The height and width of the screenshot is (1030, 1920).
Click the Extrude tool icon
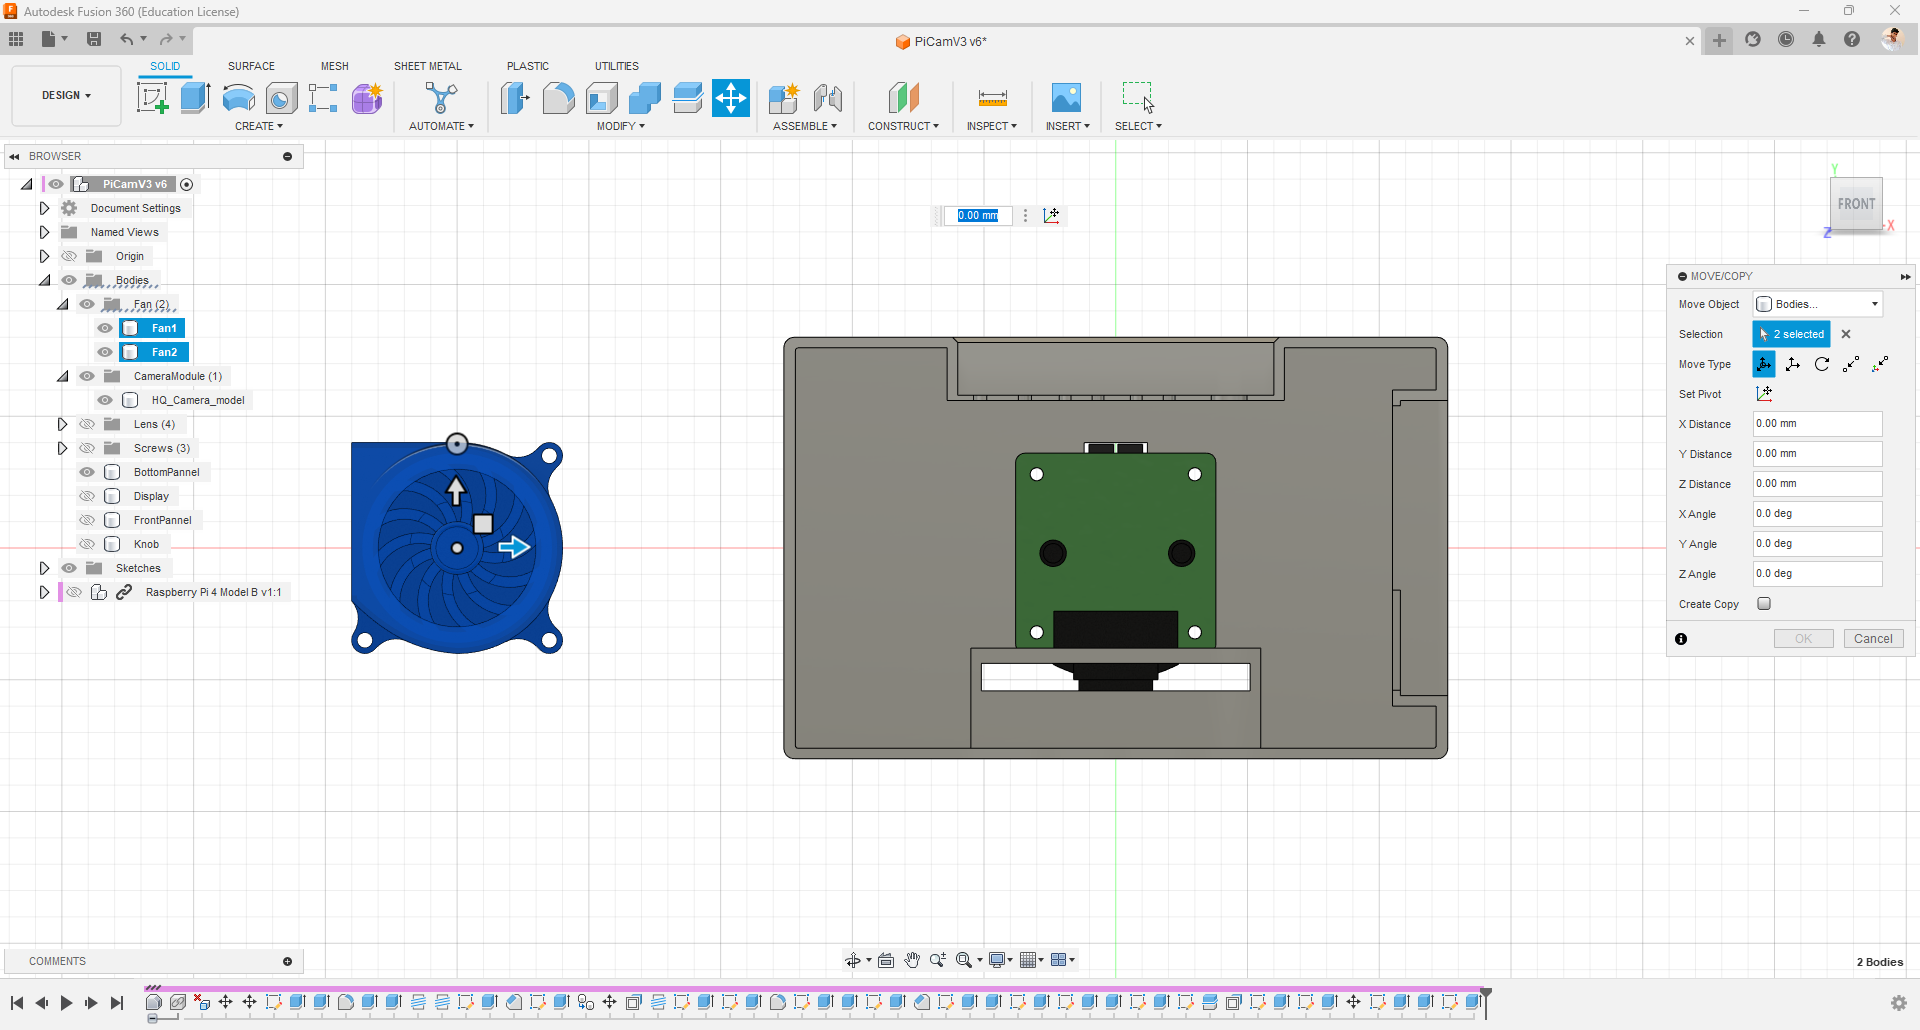[x=195, y=98]
